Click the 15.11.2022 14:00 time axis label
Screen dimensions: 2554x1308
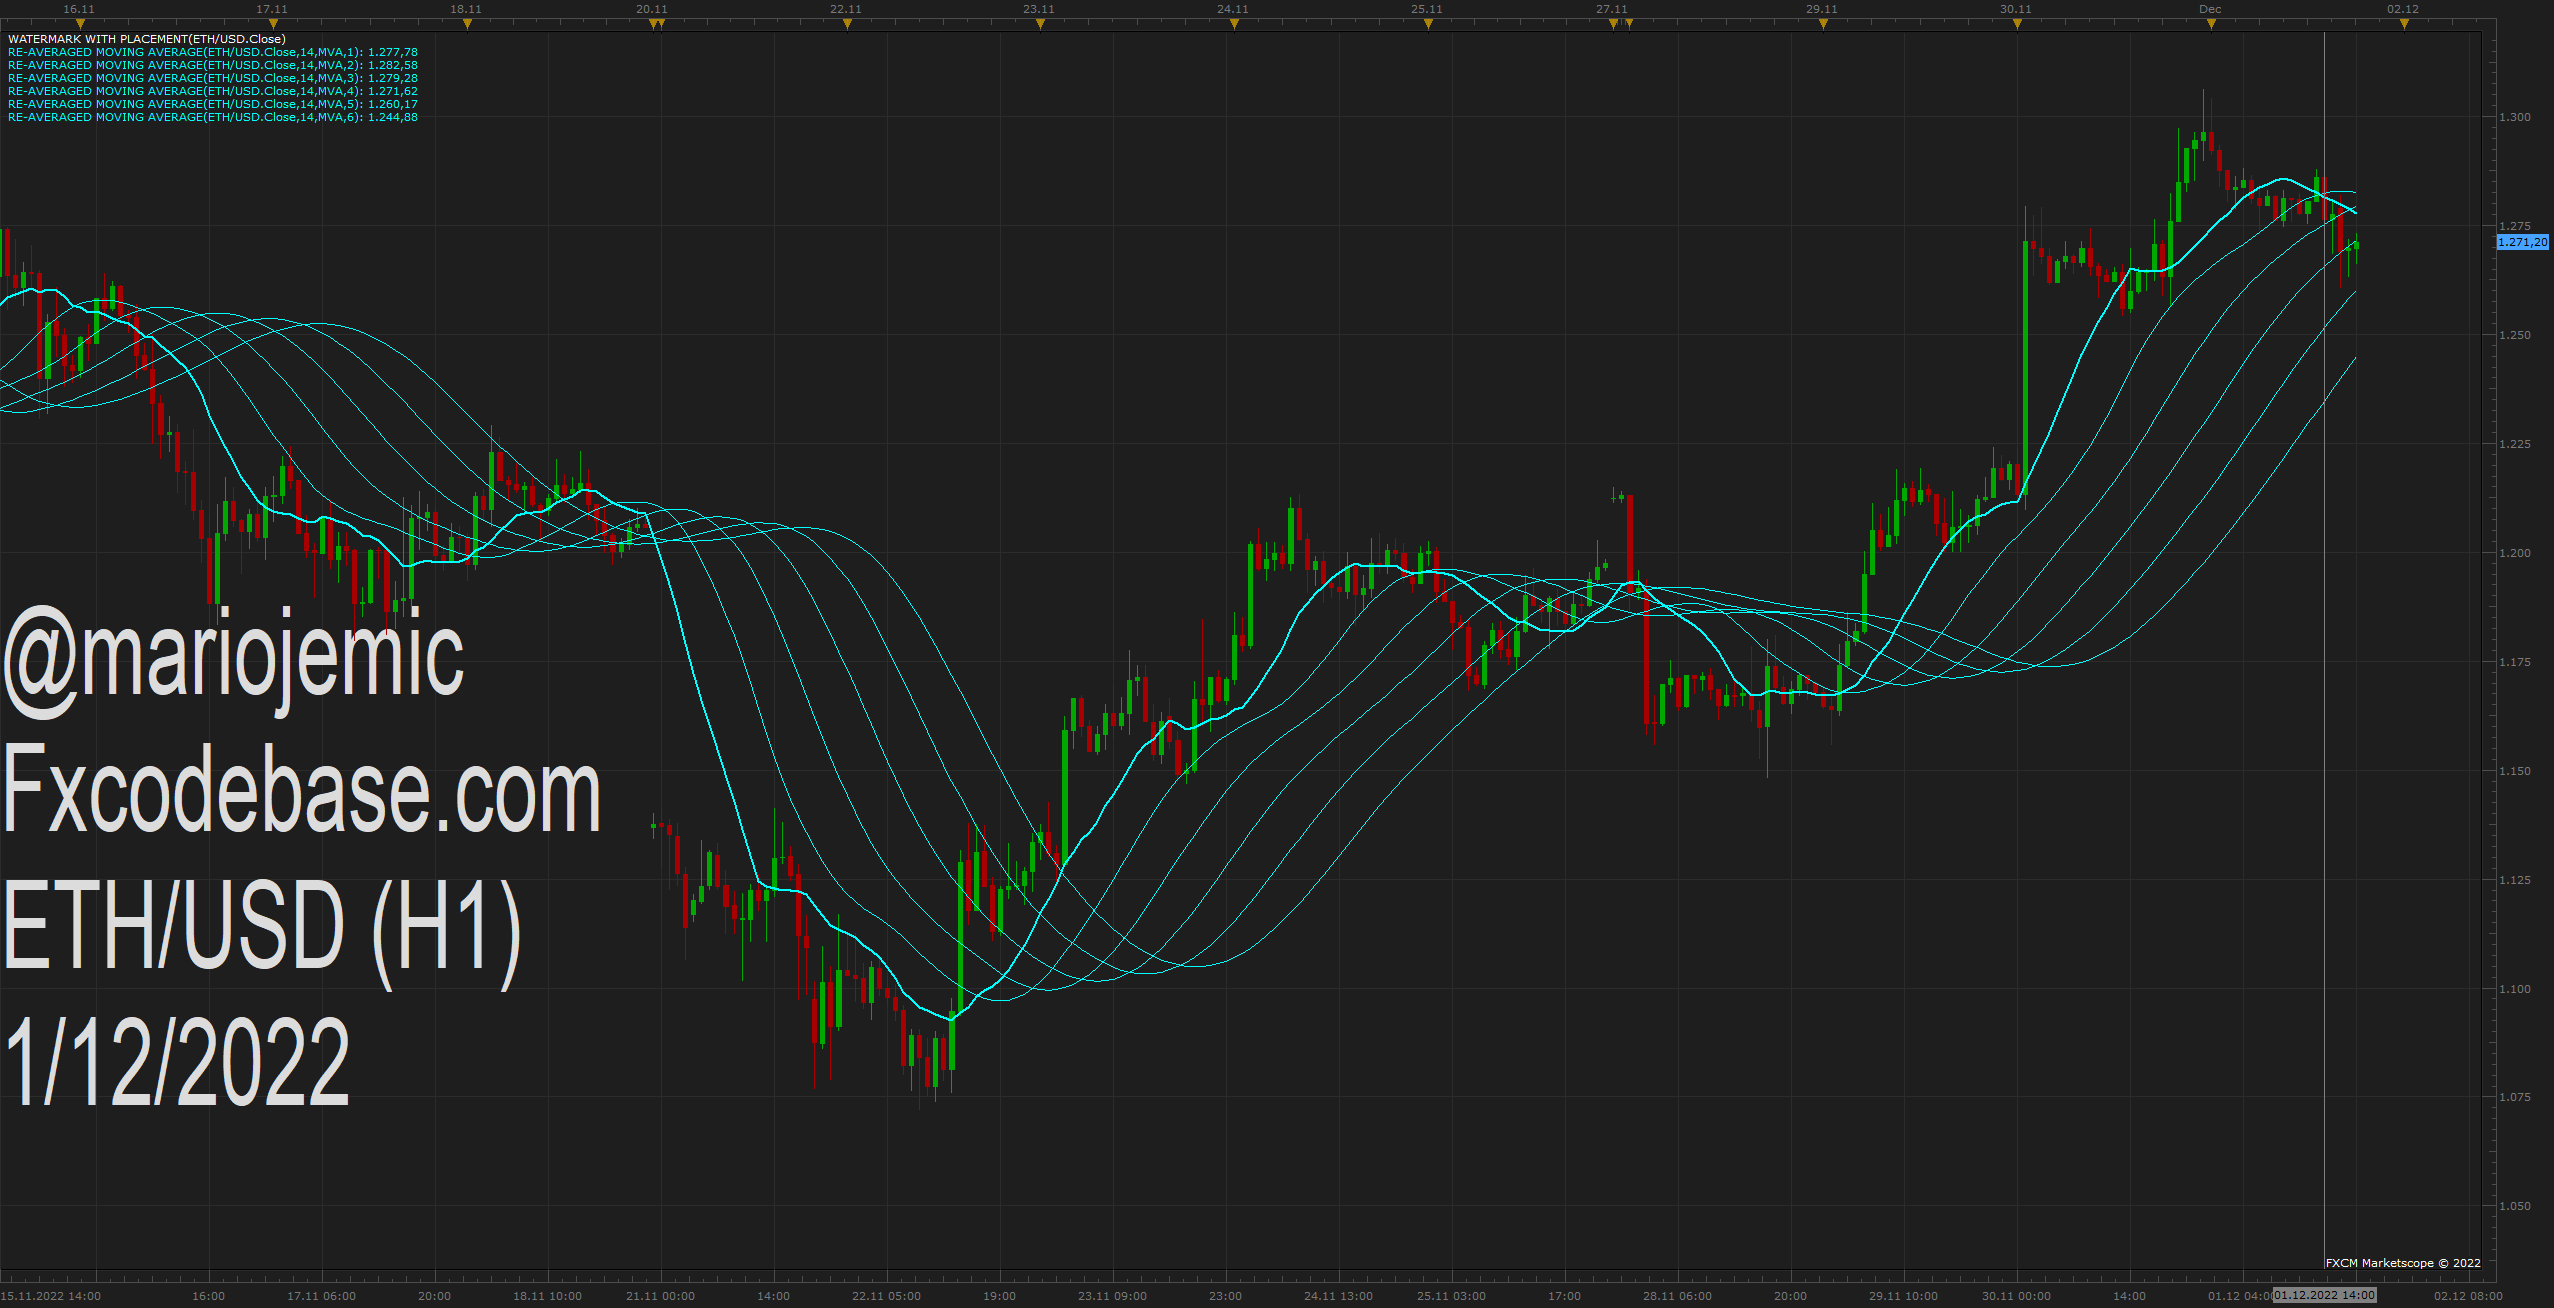click(51, 1296)
